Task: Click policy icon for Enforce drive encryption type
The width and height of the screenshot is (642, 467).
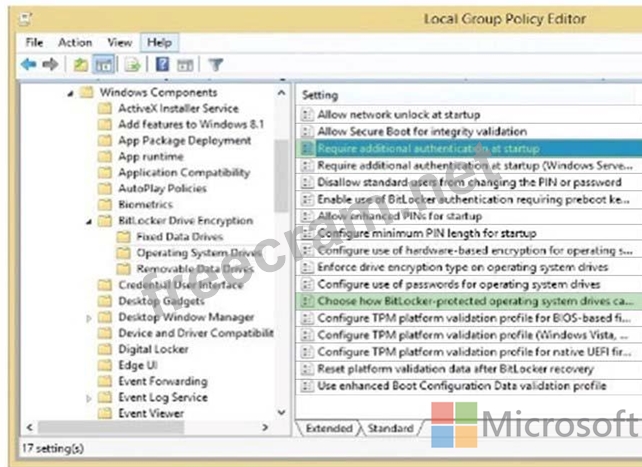Action: [307, 267]
